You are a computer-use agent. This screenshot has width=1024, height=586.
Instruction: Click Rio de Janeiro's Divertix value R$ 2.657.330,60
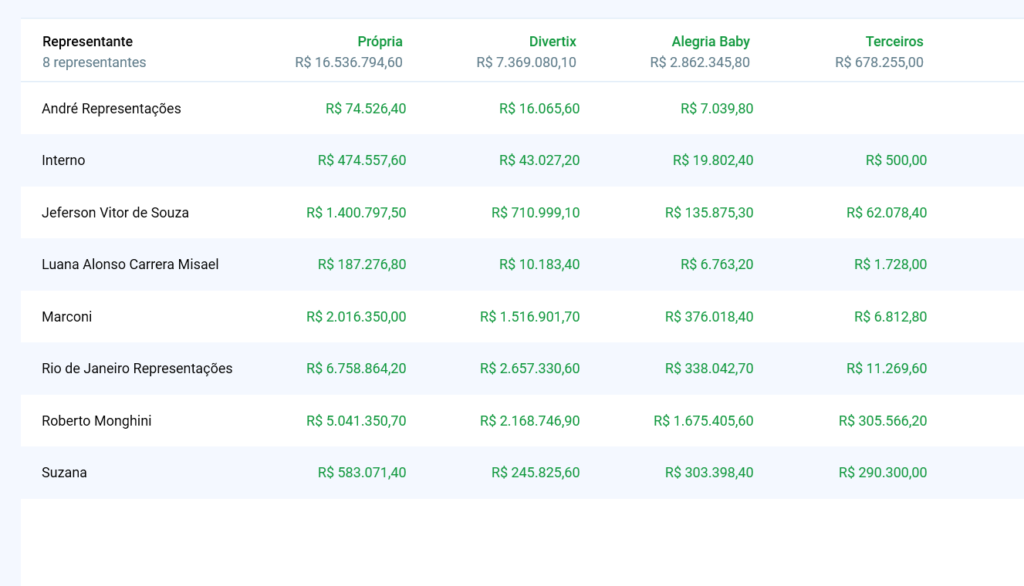[x=530, y=368]
